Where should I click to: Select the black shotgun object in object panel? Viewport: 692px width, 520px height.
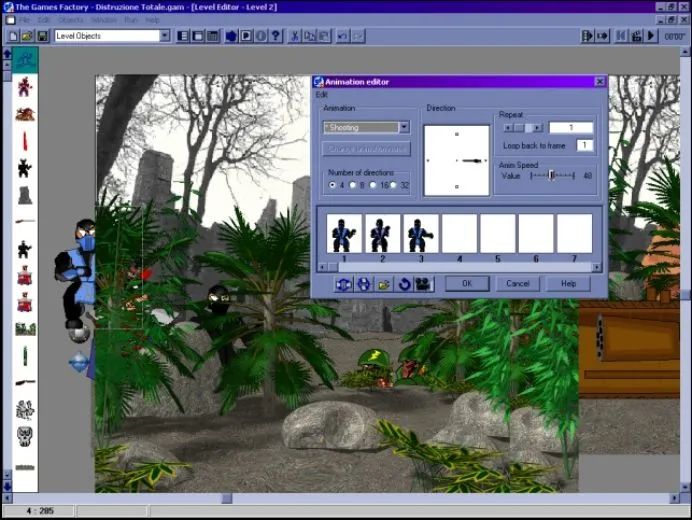(x=25, y=382)
